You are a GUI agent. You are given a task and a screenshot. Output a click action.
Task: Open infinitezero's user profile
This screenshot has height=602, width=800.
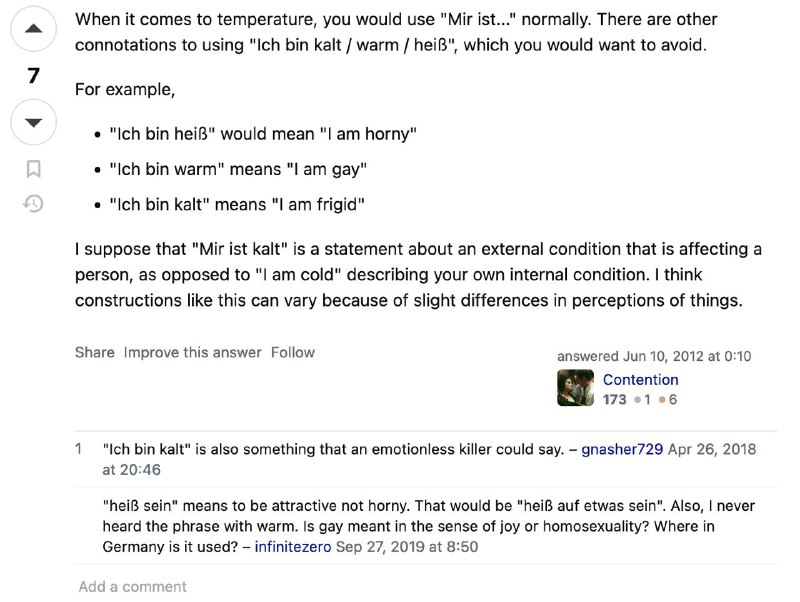coord(293,546)
